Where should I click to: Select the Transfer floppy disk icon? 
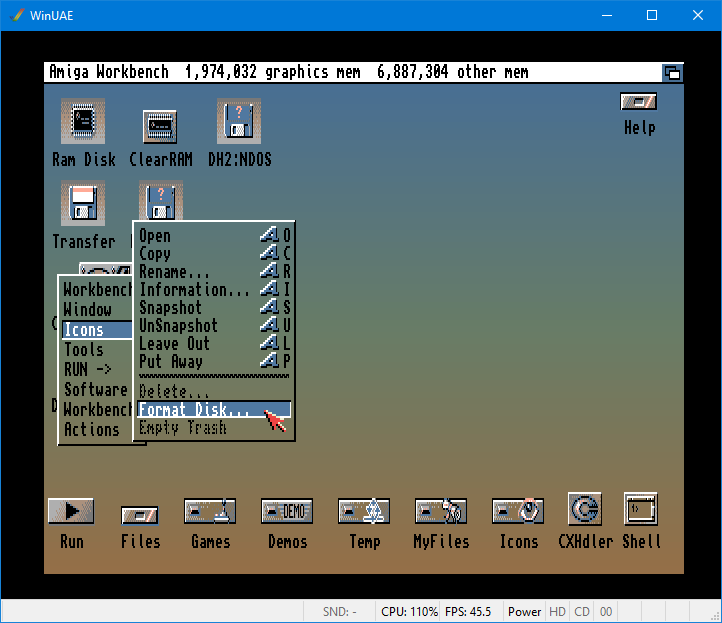83,204
